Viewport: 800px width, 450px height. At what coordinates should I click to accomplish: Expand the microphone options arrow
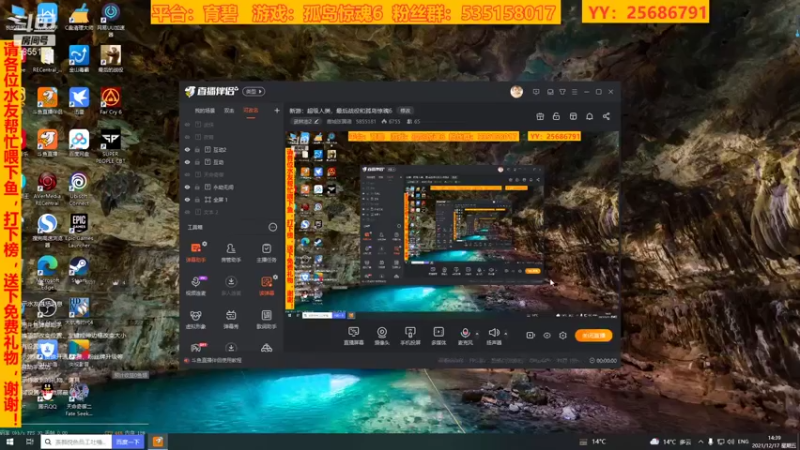coord(477,334)
